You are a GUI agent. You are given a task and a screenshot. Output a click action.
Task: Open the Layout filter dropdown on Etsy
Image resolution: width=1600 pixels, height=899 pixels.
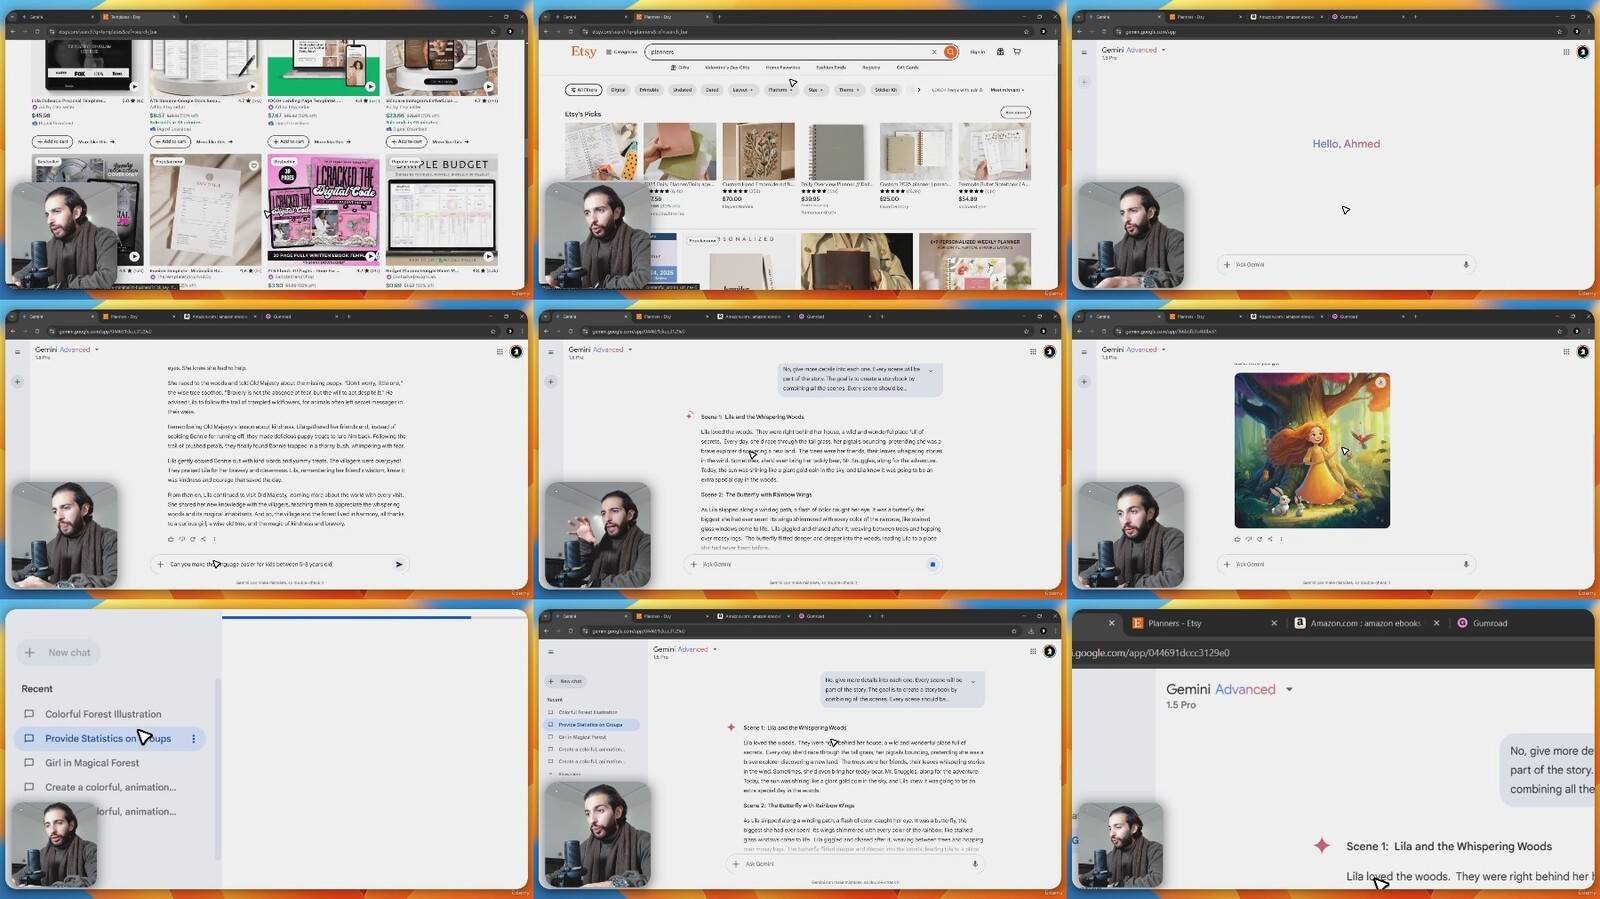[742, 90]
